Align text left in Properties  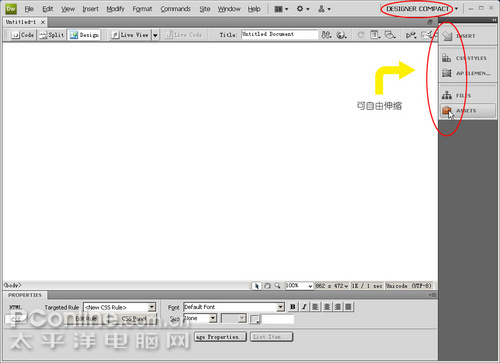[315, 307]
